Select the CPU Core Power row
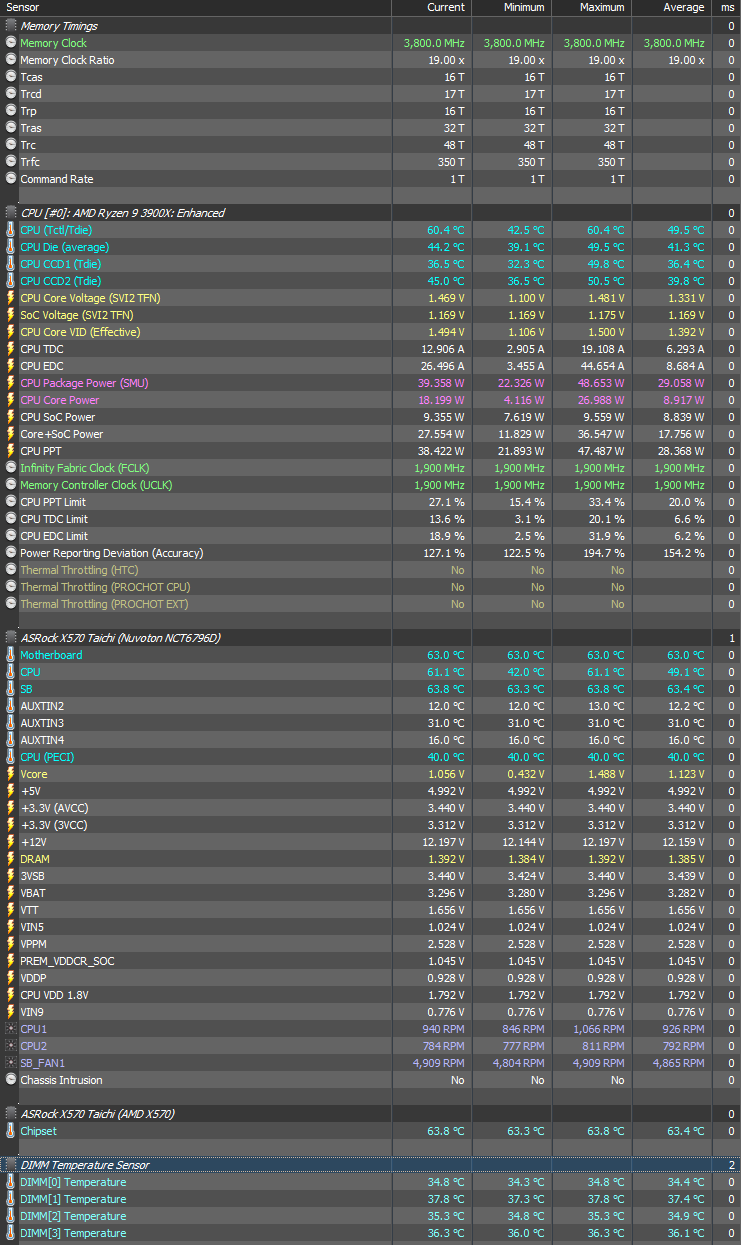This screenshot has width=741, height=1245. click(370, 400)
